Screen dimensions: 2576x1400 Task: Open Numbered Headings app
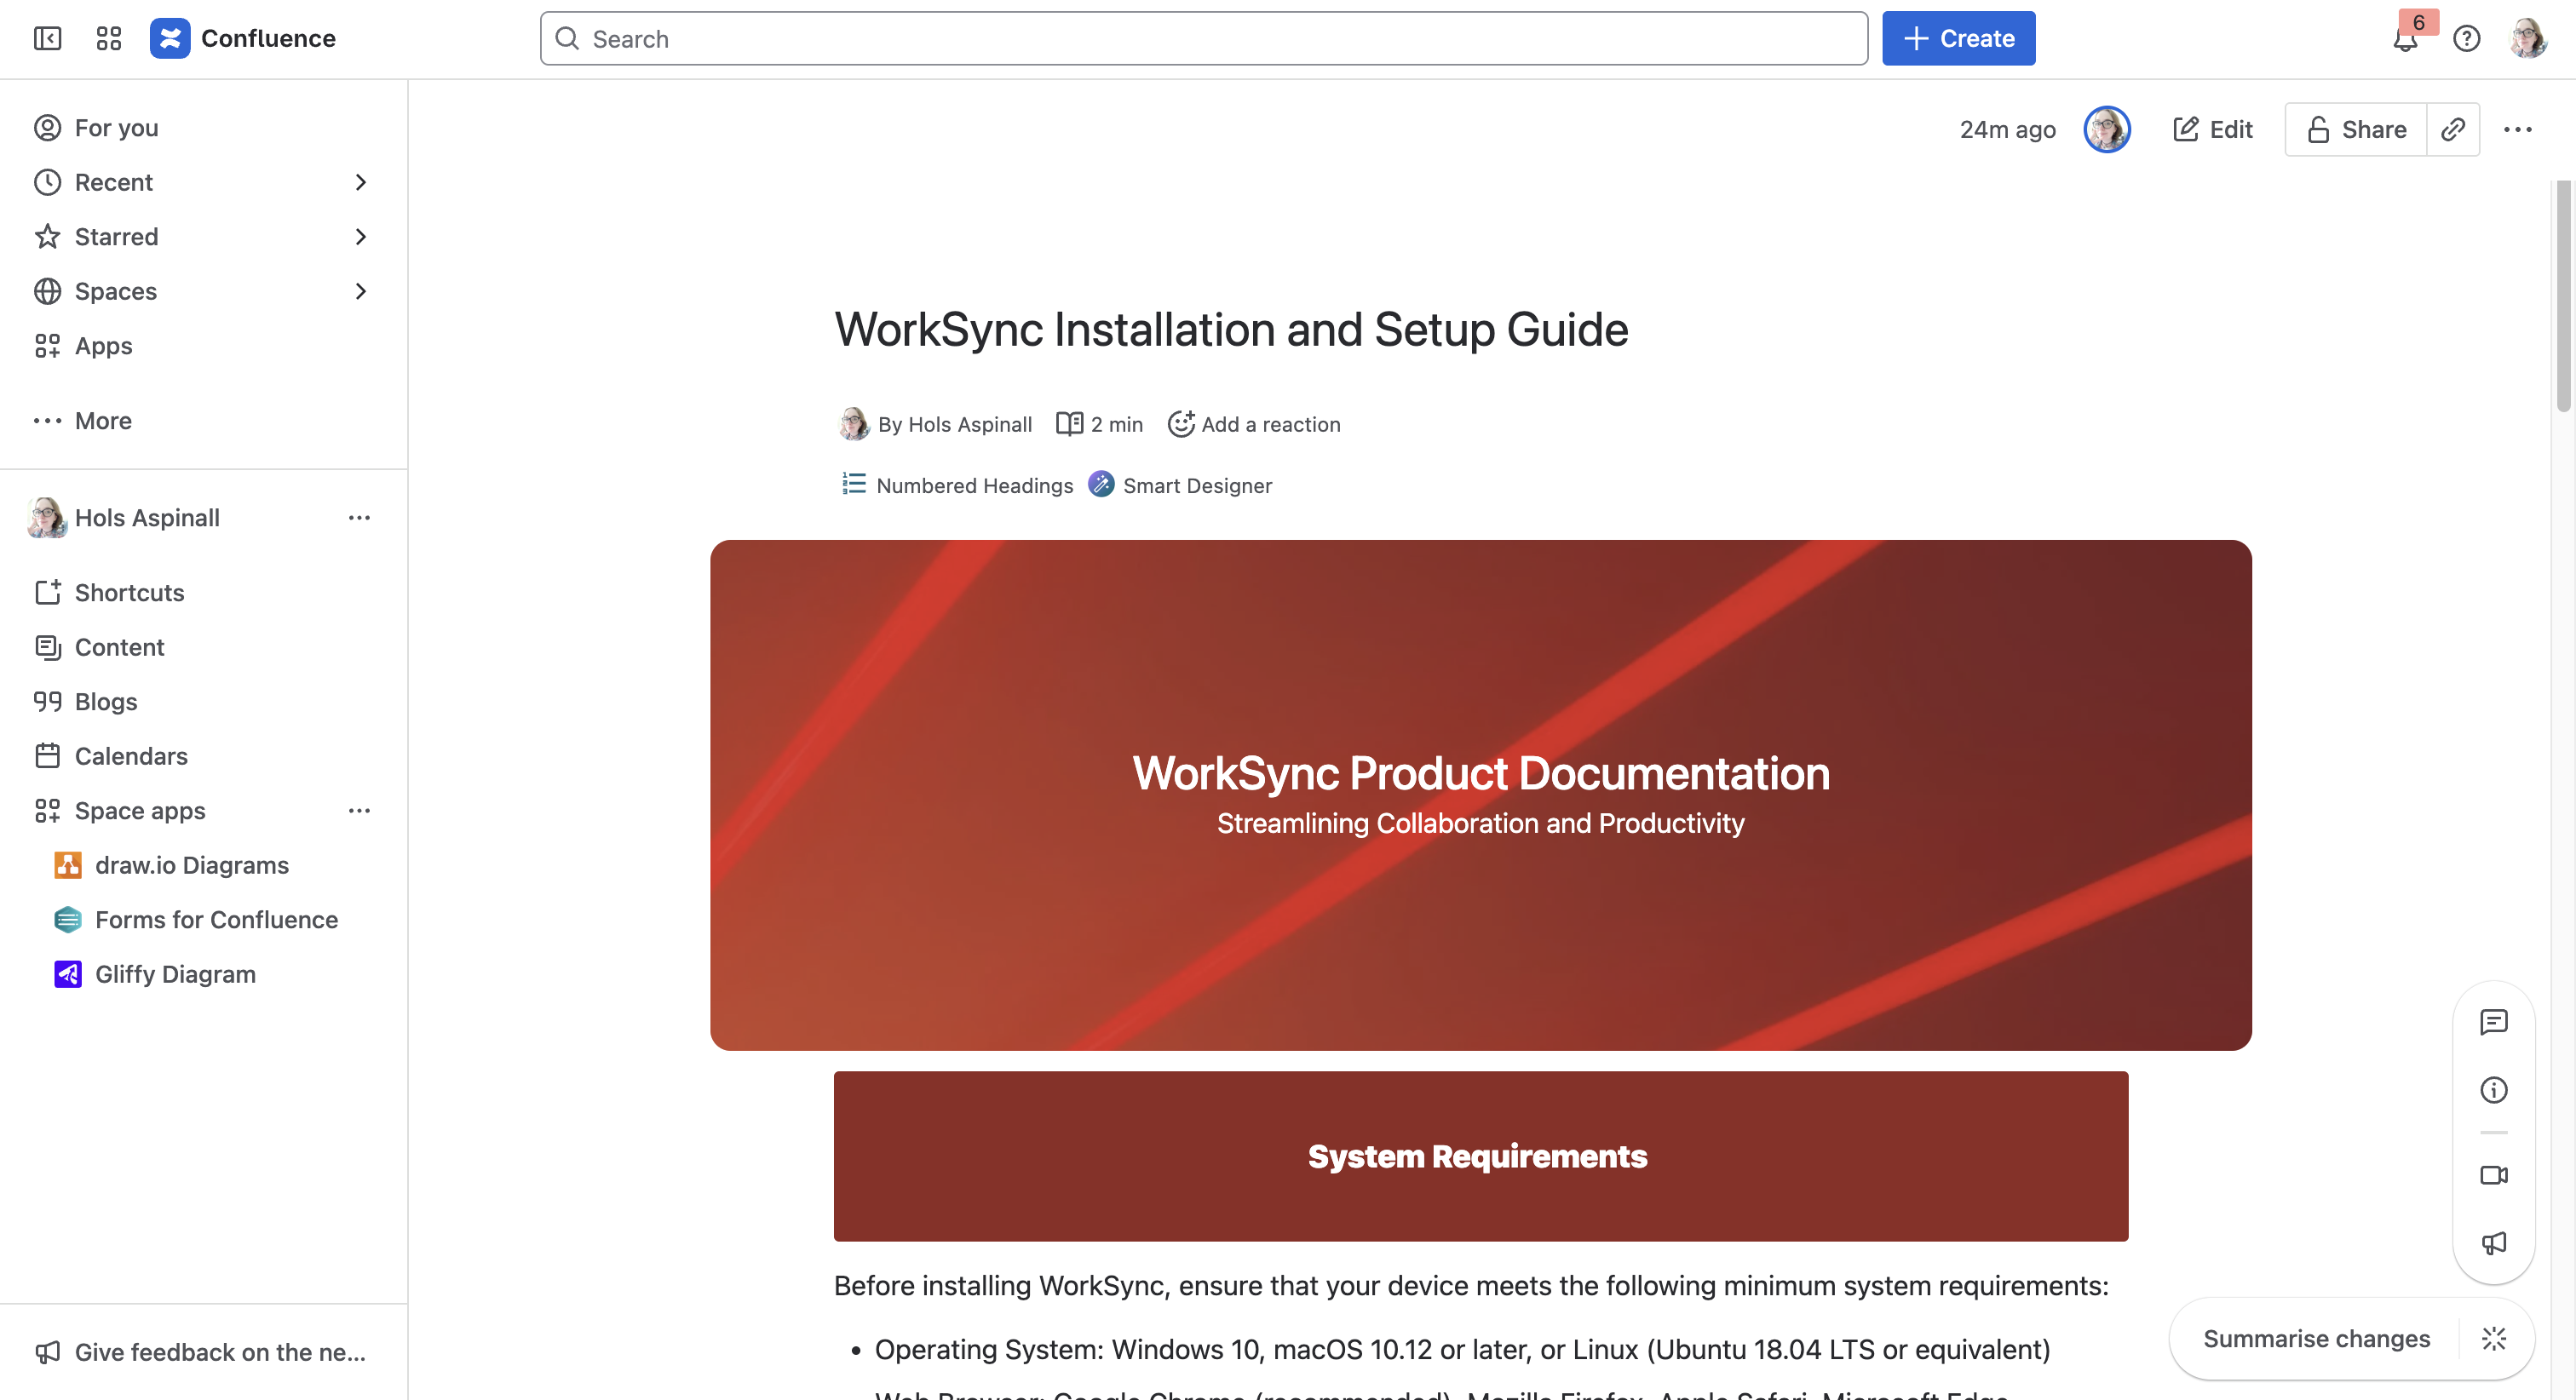(957, 485)
